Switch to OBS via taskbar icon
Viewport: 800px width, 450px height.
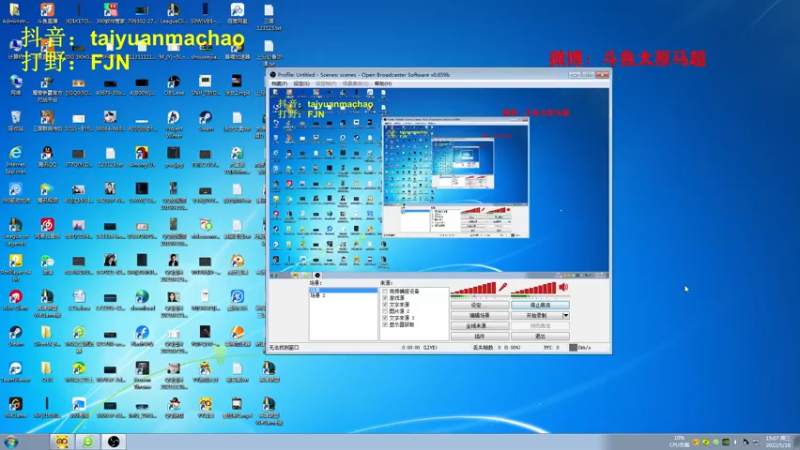coord(113,442)
